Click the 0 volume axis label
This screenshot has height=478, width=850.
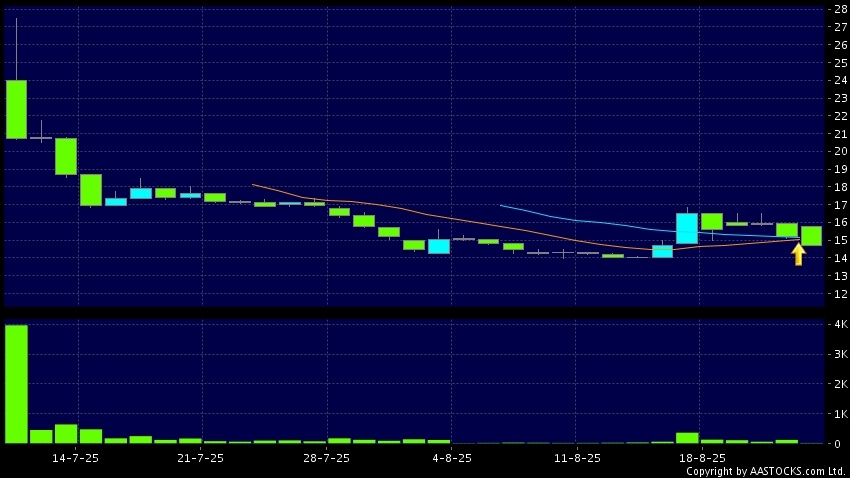click(x=838, y=444)
